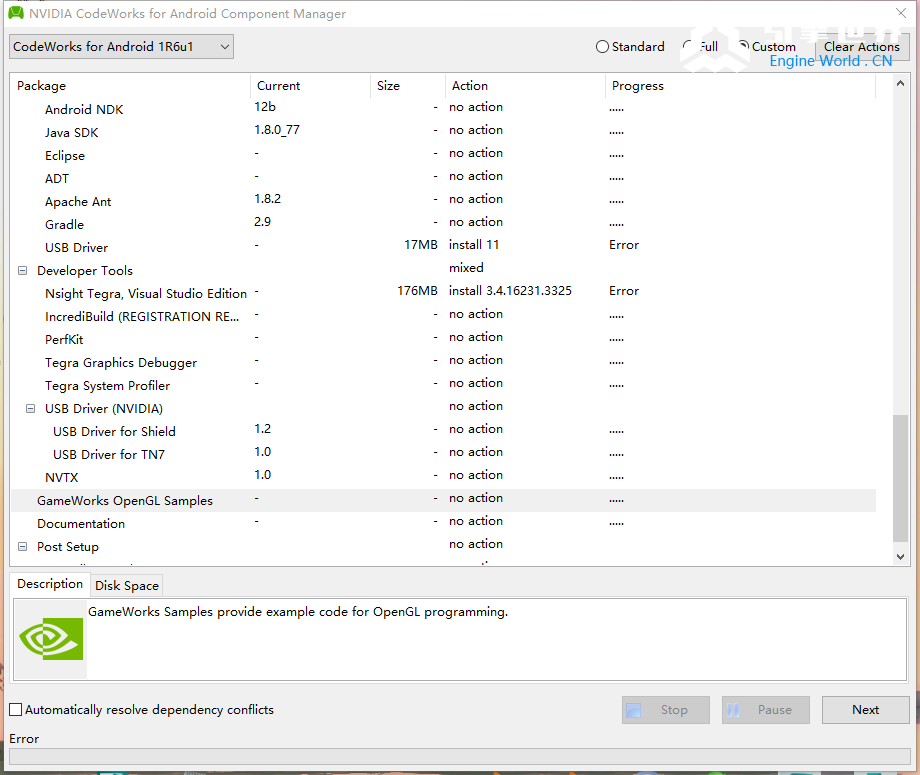Enable automatically resolve dependency conflicts checkbox
This screenshot has height=775, width=920.
[16, 709]
